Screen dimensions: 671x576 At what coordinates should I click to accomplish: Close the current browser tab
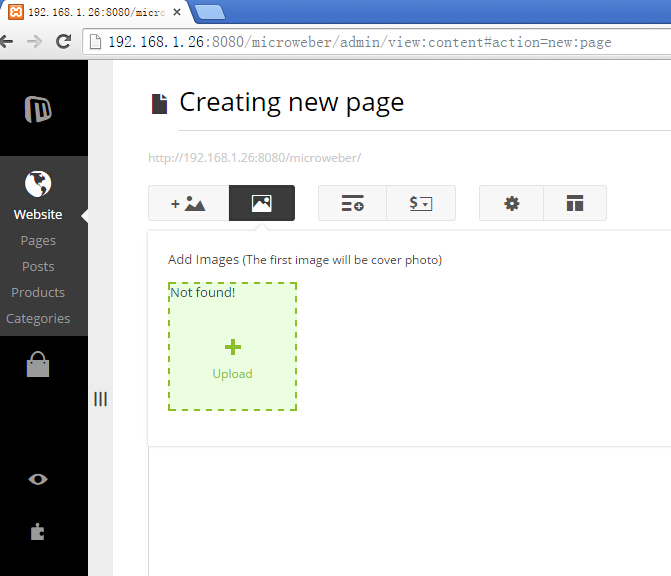coord(177,12)
